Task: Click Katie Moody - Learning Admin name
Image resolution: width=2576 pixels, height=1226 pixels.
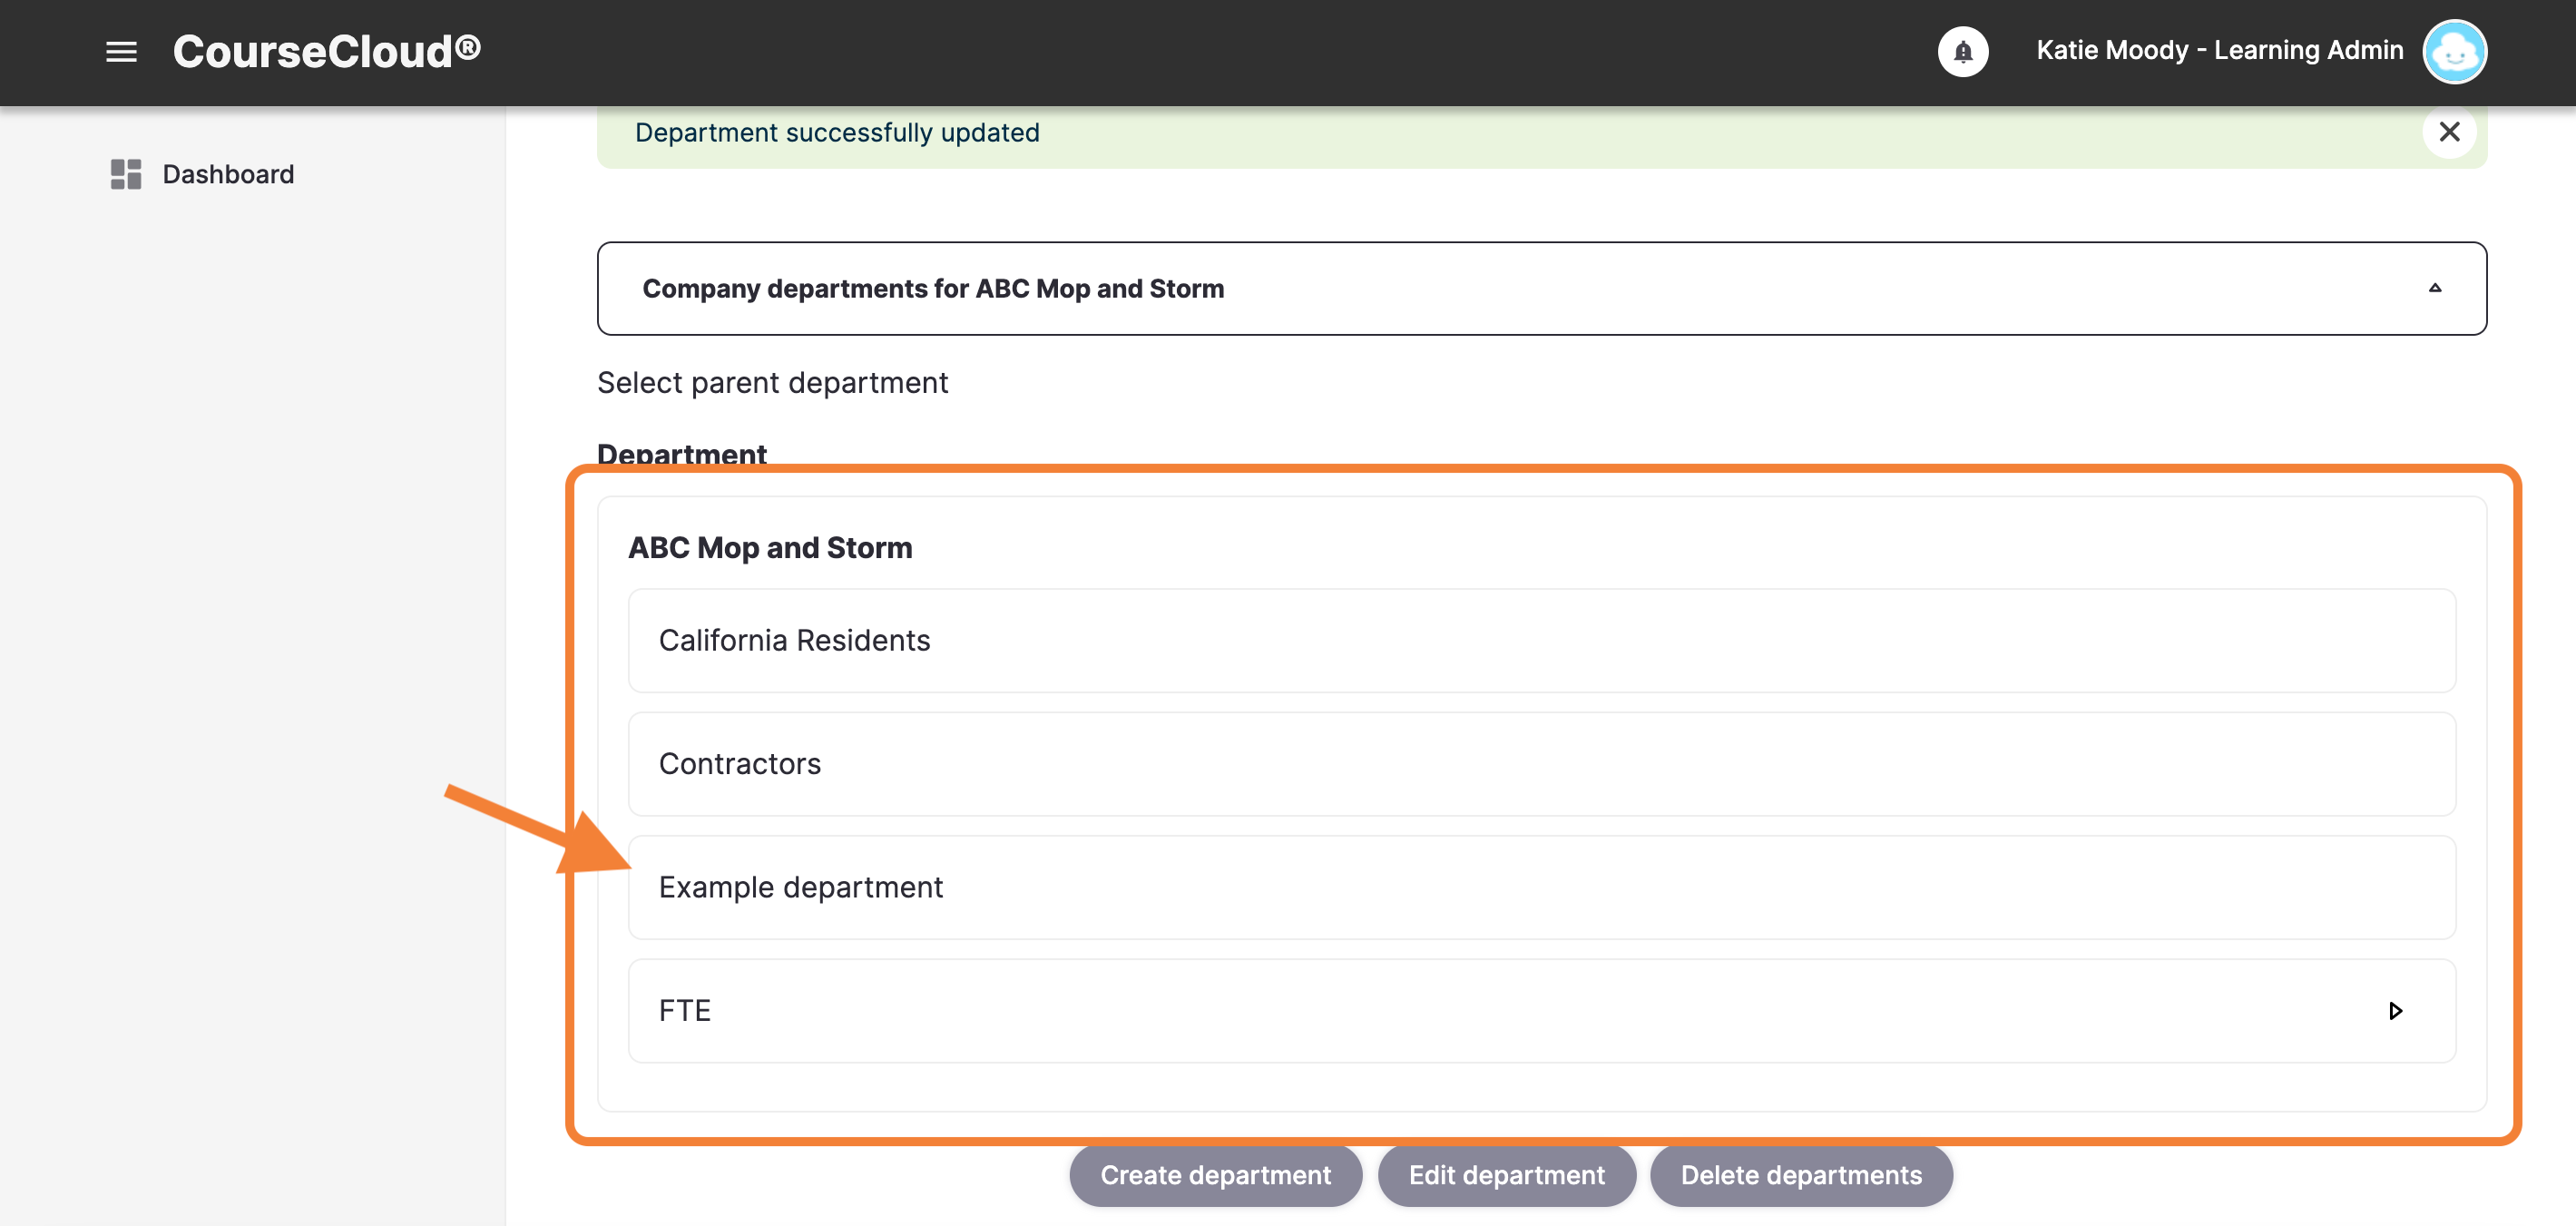Action: coord(2219,50)
